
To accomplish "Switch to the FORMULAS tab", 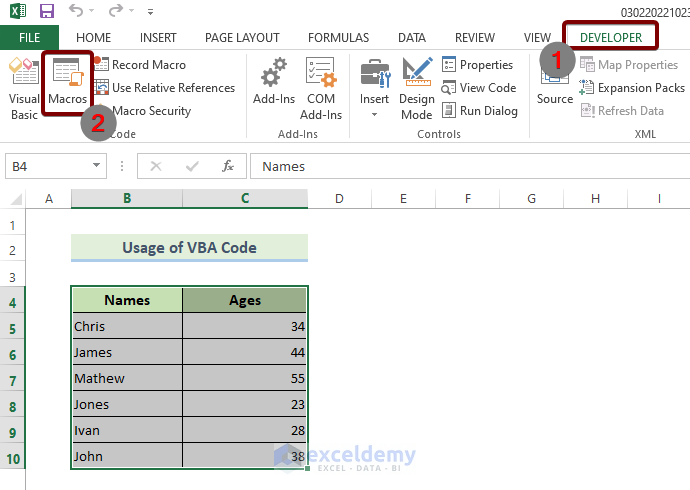I will pyautogui.click(x=338, y=38).
